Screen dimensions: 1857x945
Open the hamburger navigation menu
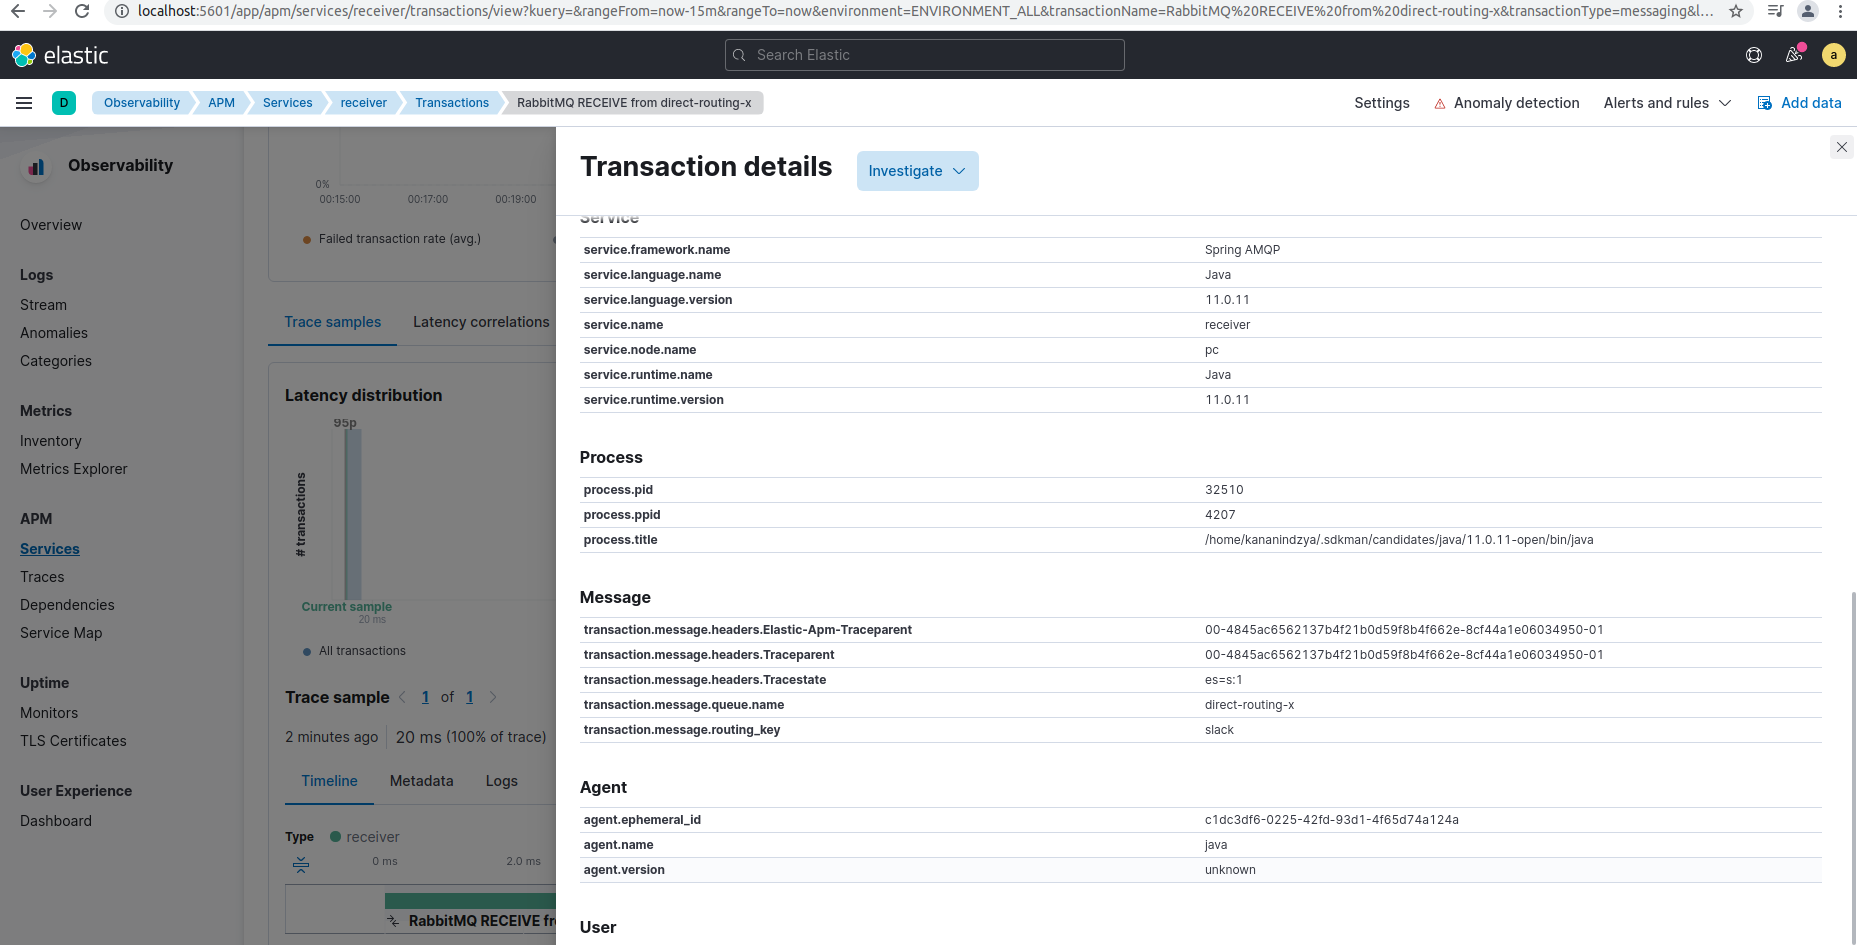tap(24, 103)
